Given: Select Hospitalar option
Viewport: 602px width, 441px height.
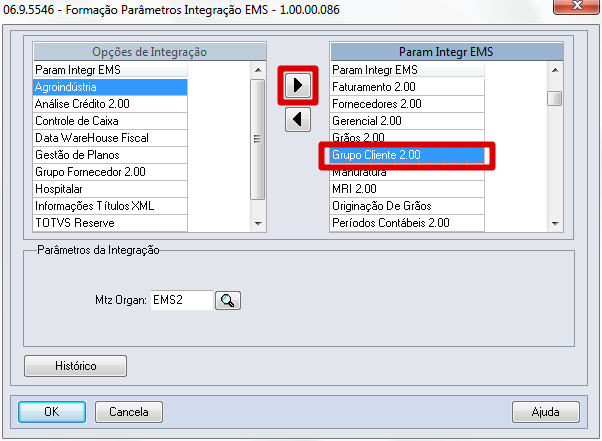Looking at the screenshot, I should pyautogui.click(x=110, y=189).
